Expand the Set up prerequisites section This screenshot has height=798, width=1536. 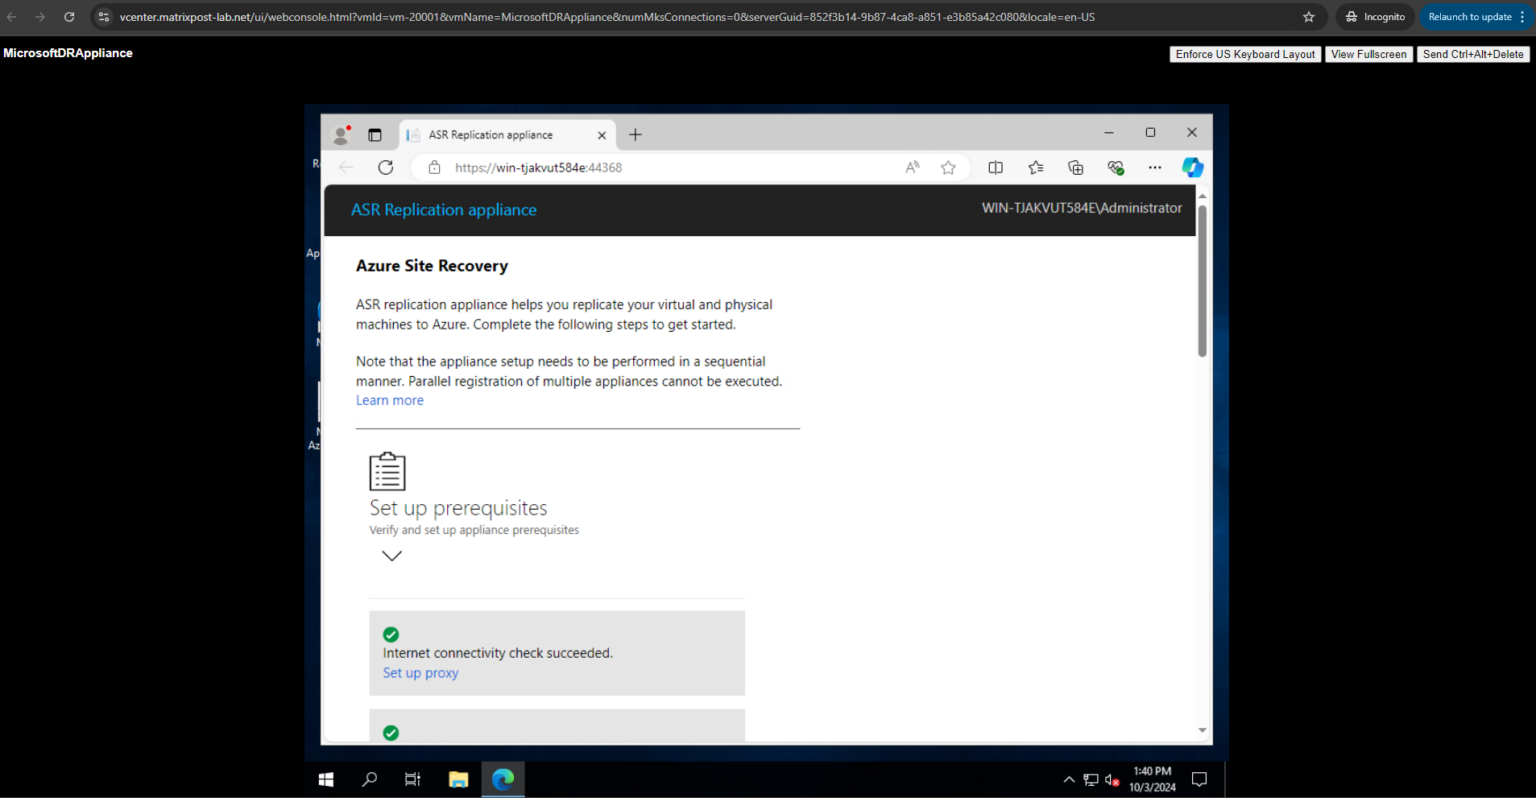tap(391, 555)
